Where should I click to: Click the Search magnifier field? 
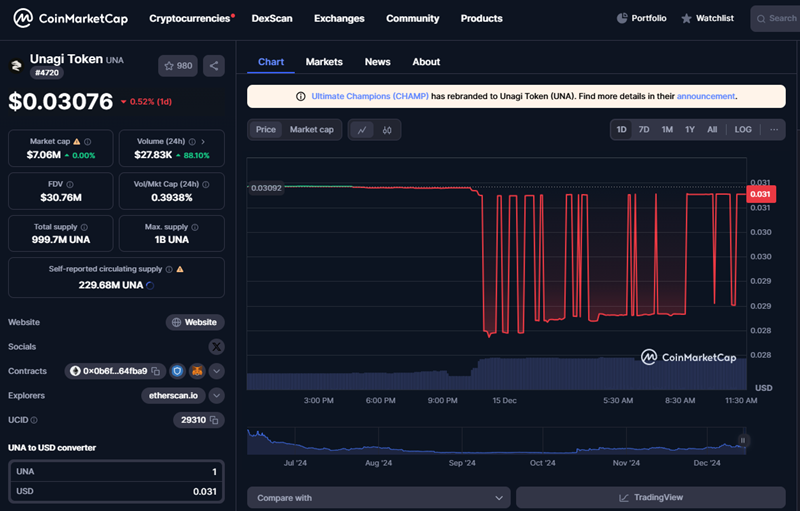click(x=776, y=18)
